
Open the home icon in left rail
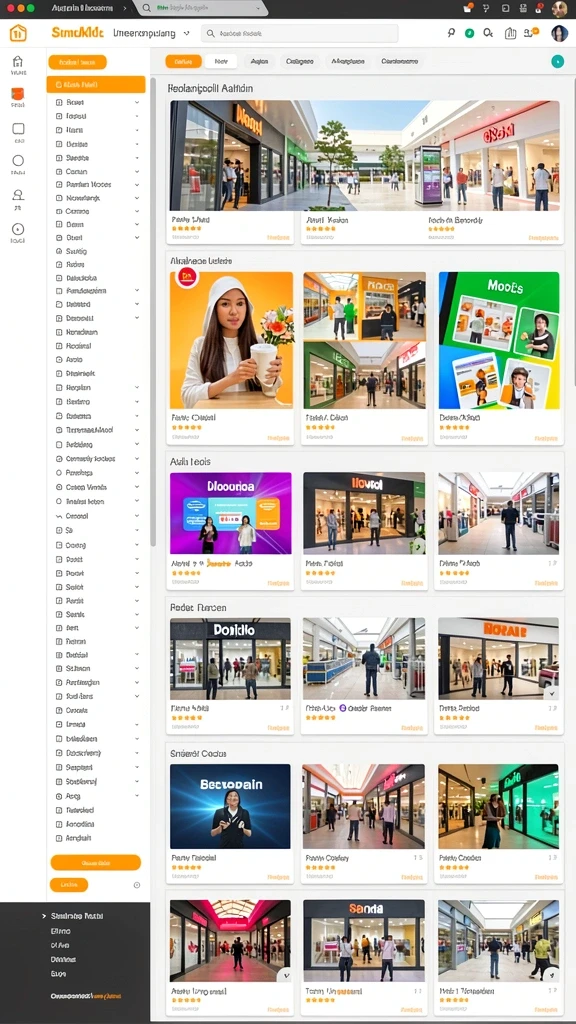click(x=18, y=62)
